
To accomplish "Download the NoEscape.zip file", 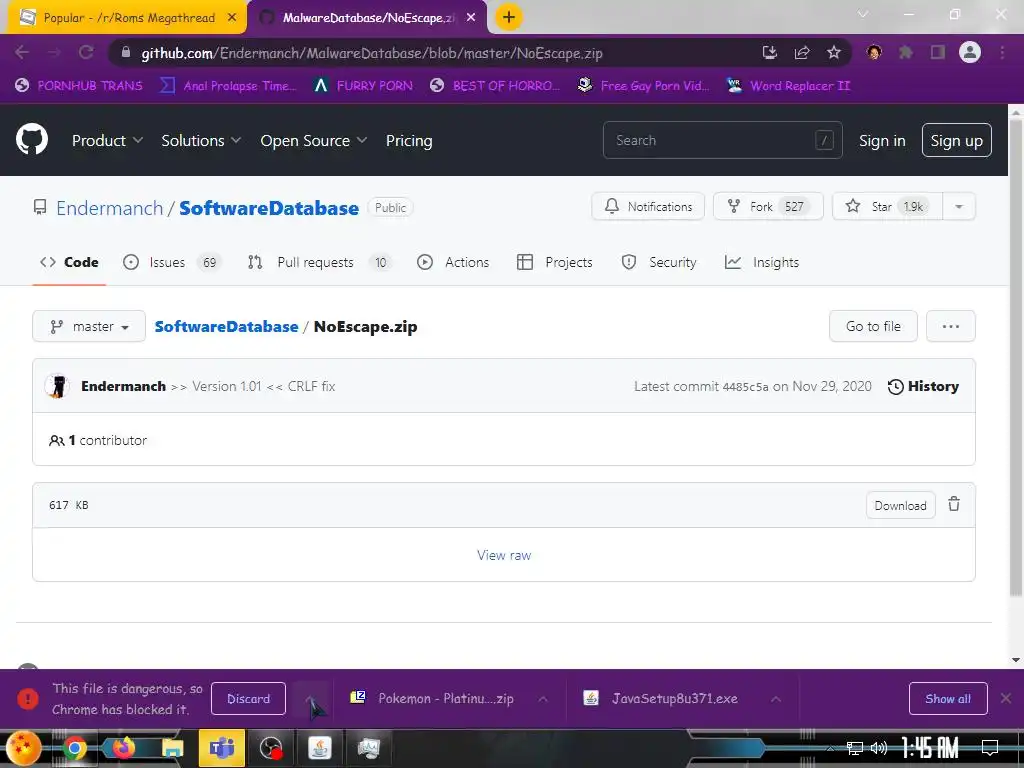I will 901,505.
